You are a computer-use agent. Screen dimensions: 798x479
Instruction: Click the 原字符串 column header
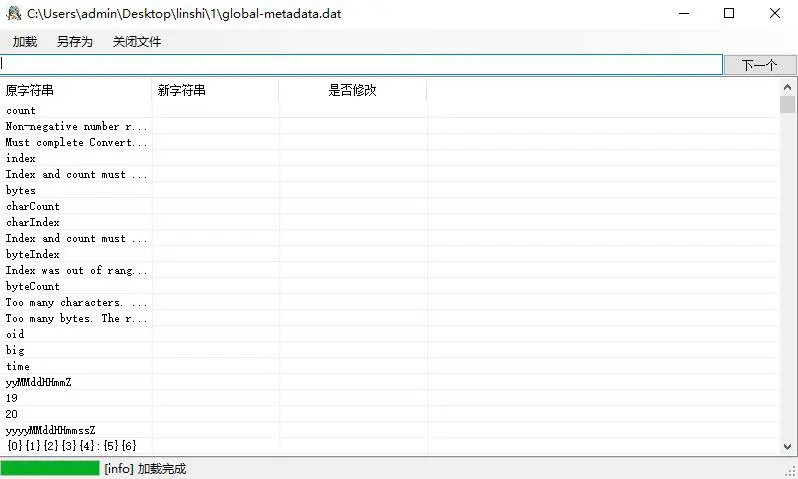75,90
